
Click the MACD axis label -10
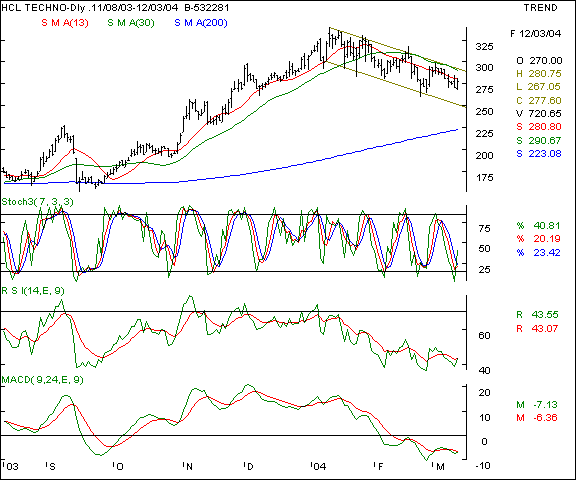click(x=483, y=466)
